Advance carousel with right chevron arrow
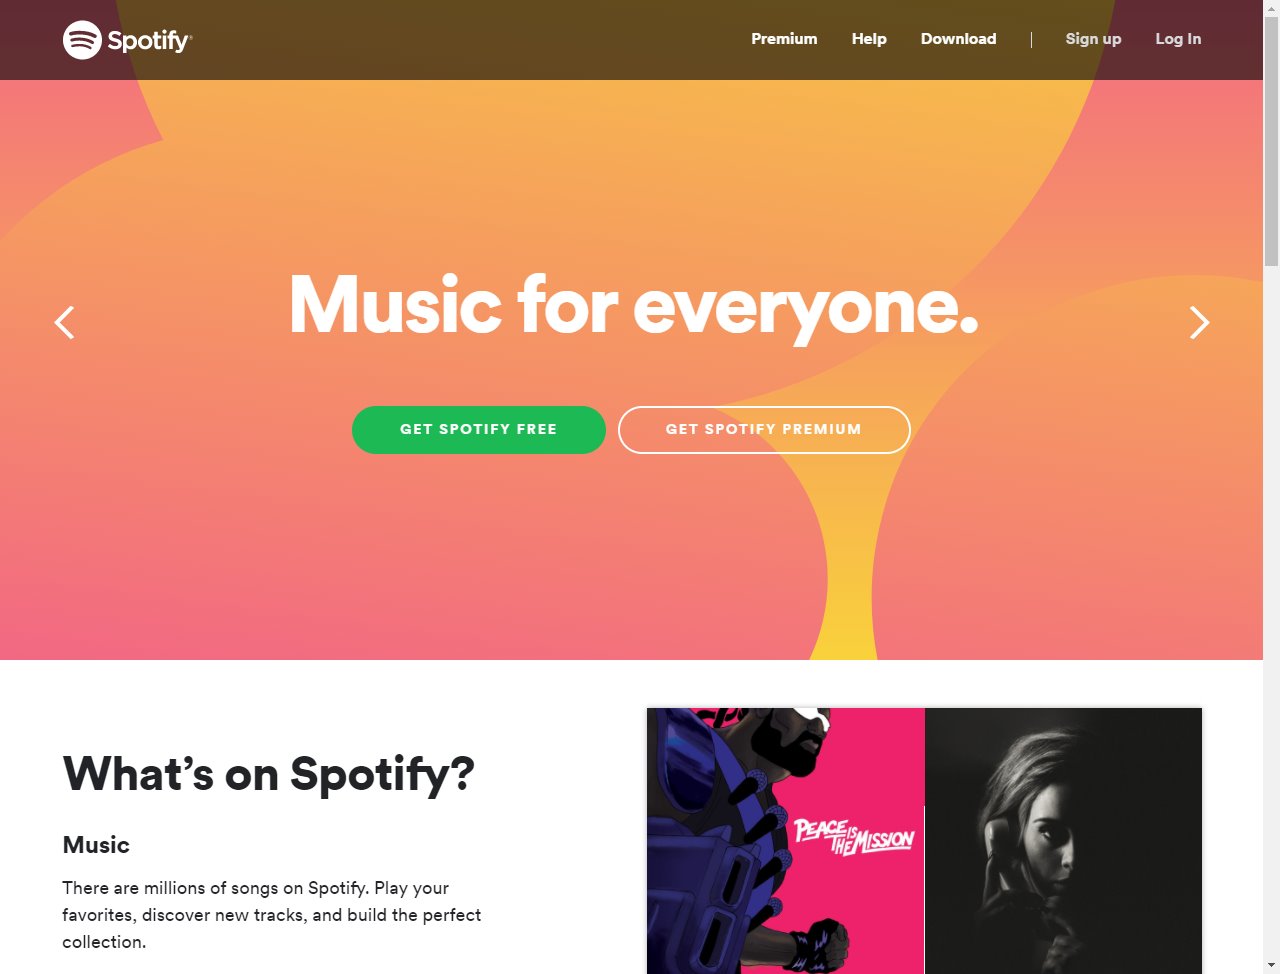 click(x=1199, y=322)
